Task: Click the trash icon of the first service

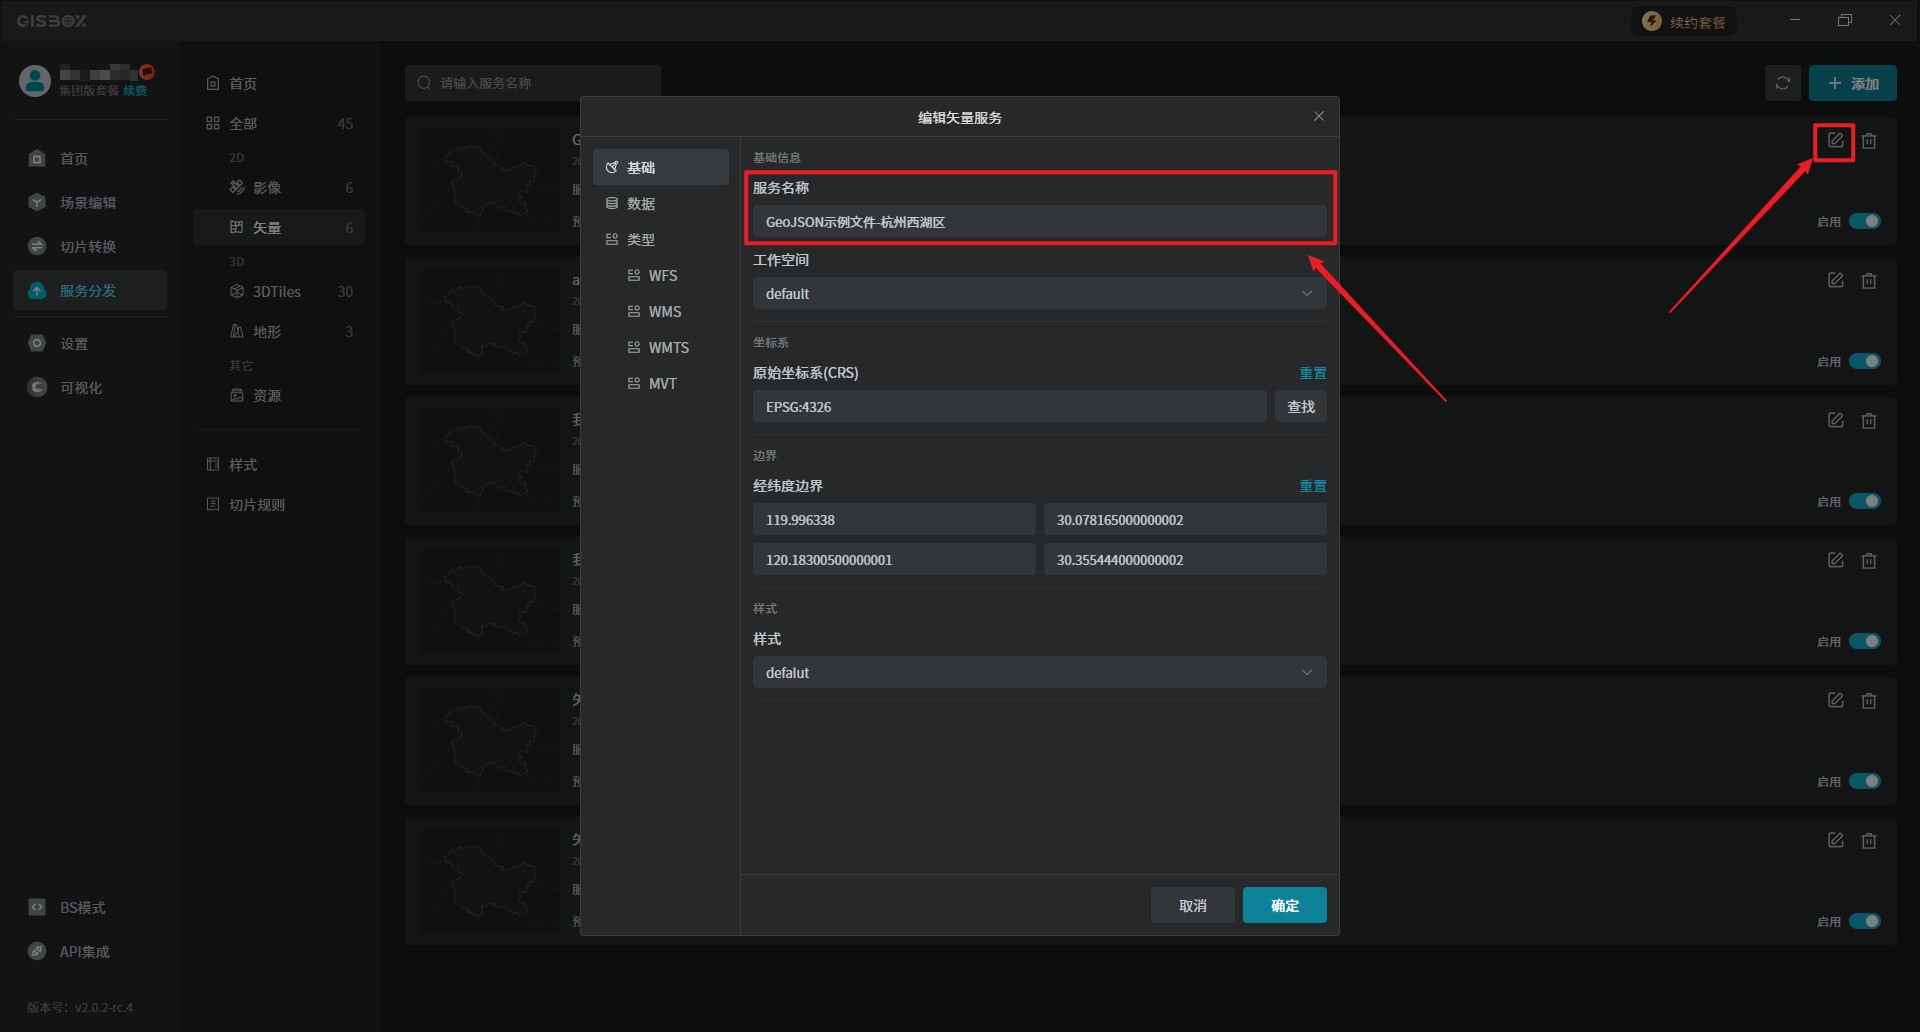Action: tap(1869, 141)
